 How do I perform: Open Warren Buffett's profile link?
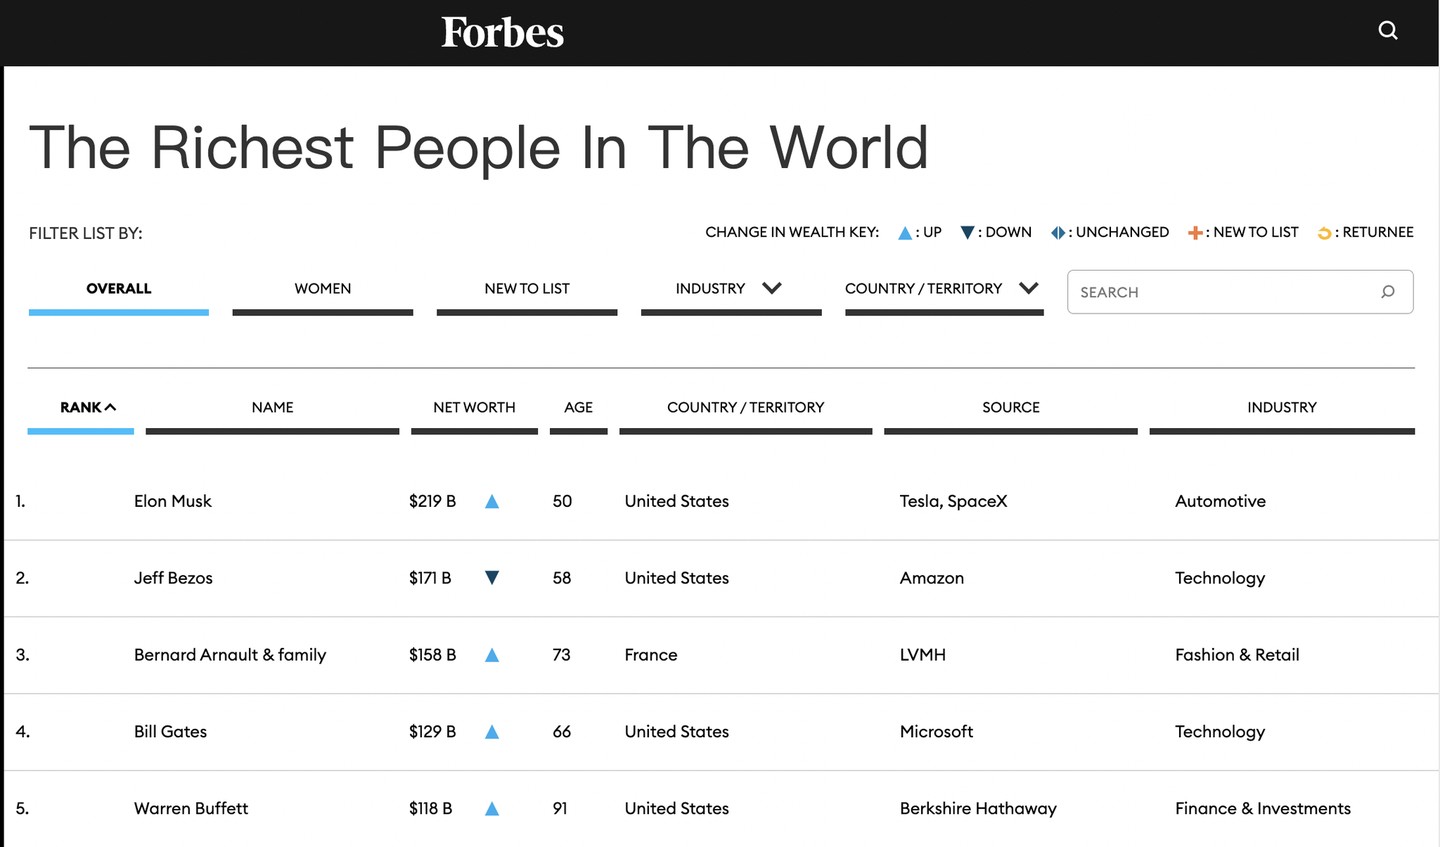coord(191,809)
